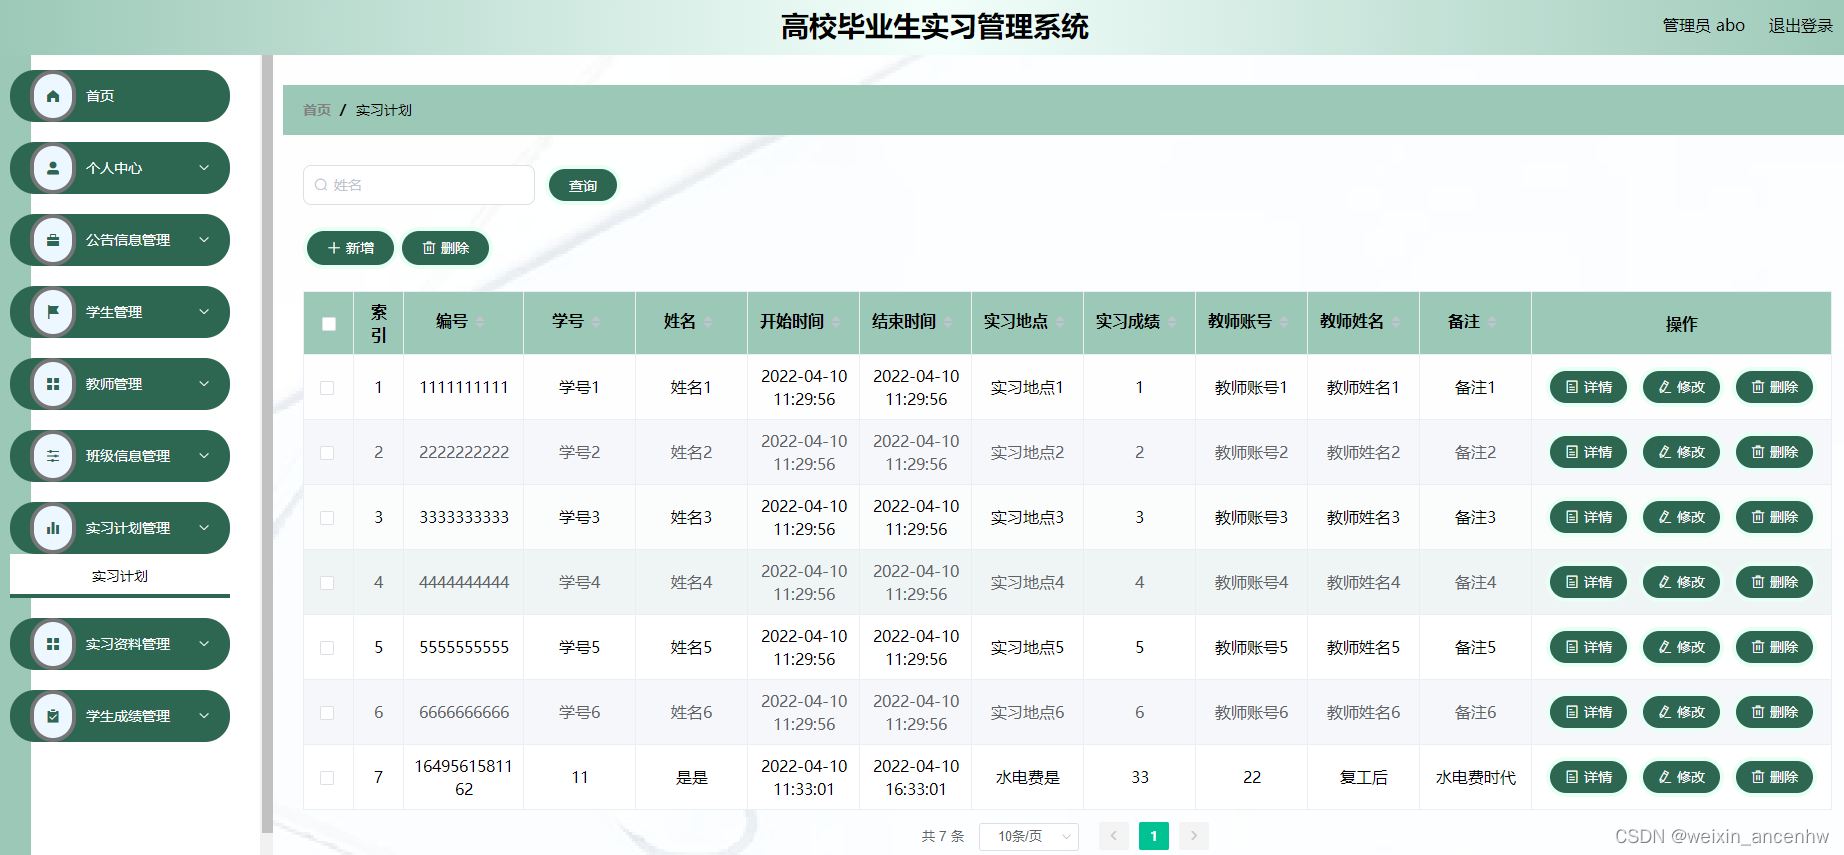Toggle the select-all header checkbox
Image resolution: width=1844 pixels, height=855 pixels.
tap(329, 324)
